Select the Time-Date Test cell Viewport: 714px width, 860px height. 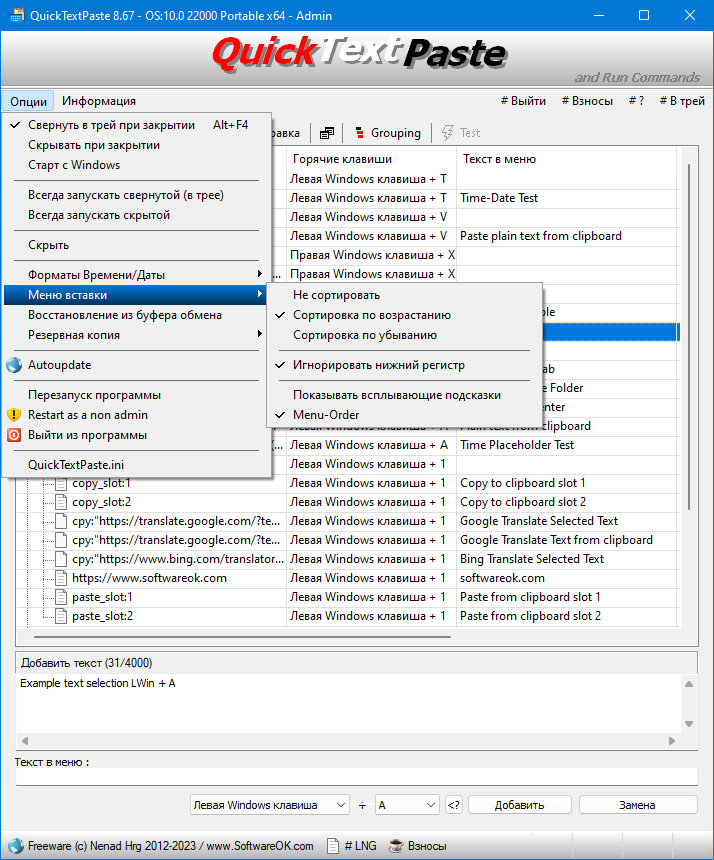coord(568,198)
